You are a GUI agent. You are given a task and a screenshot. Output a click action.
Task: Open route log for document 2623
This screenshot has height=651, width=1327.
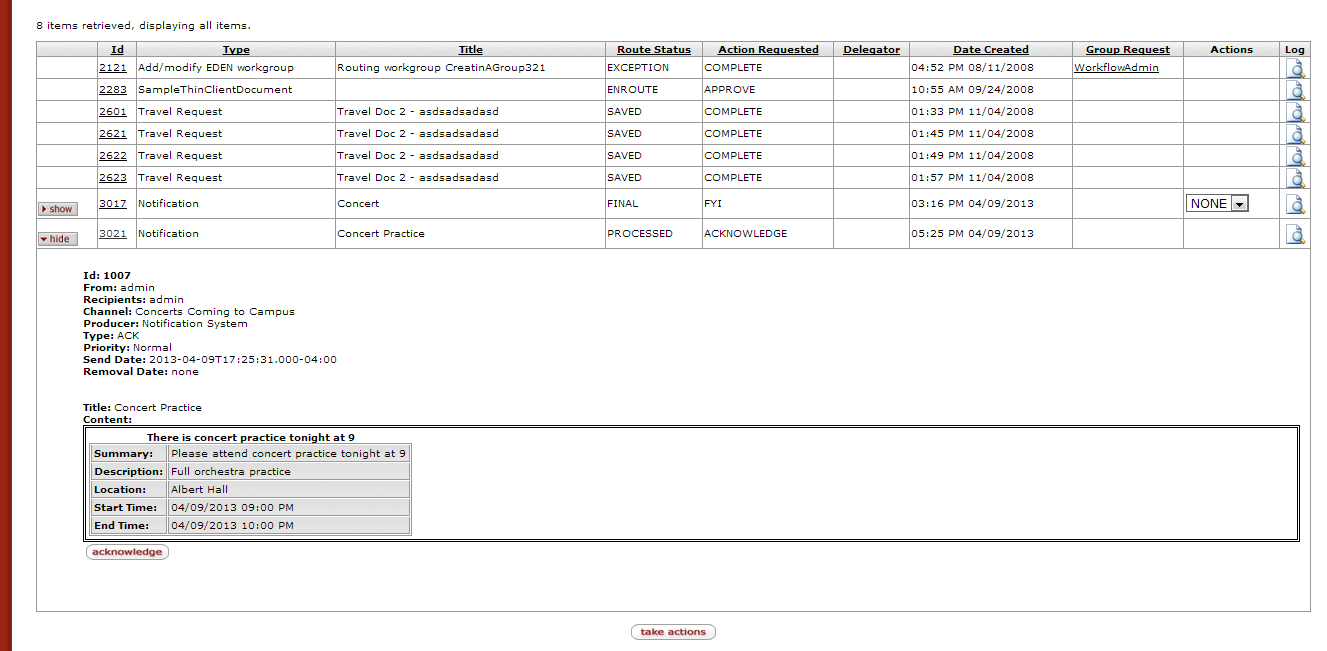[1295, 178]
